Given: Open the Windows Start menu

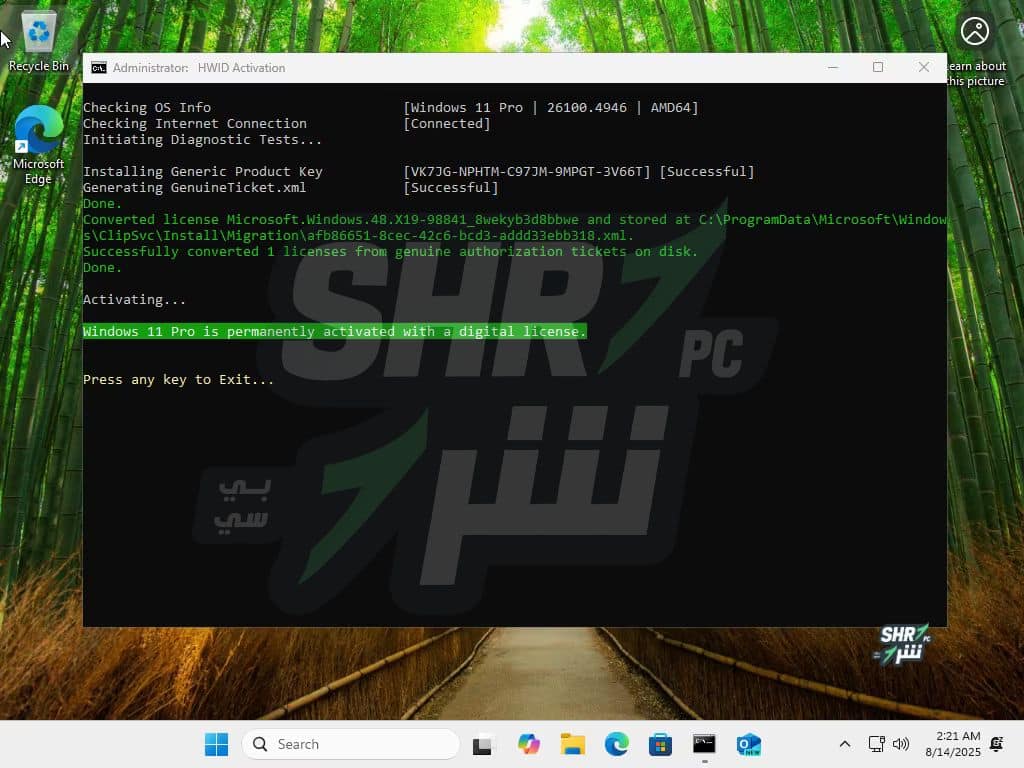Looking at the screenshot, I should [216, 744].
